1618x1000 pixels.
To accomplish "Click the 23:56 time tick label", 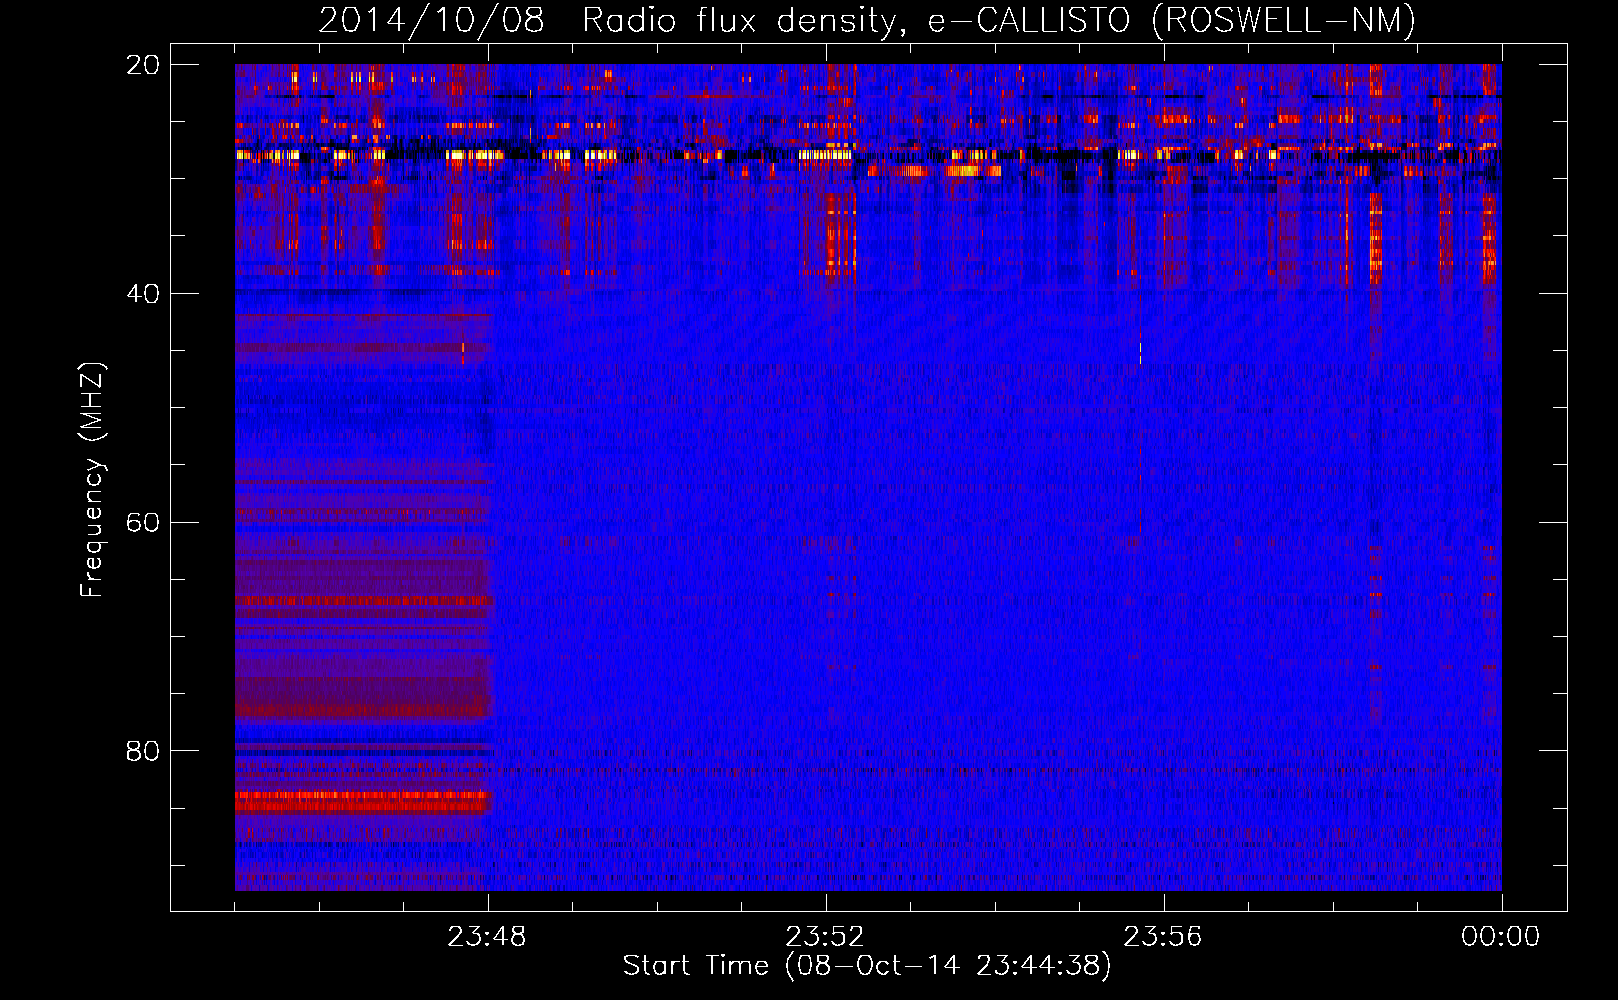I will pos(1163,937).
